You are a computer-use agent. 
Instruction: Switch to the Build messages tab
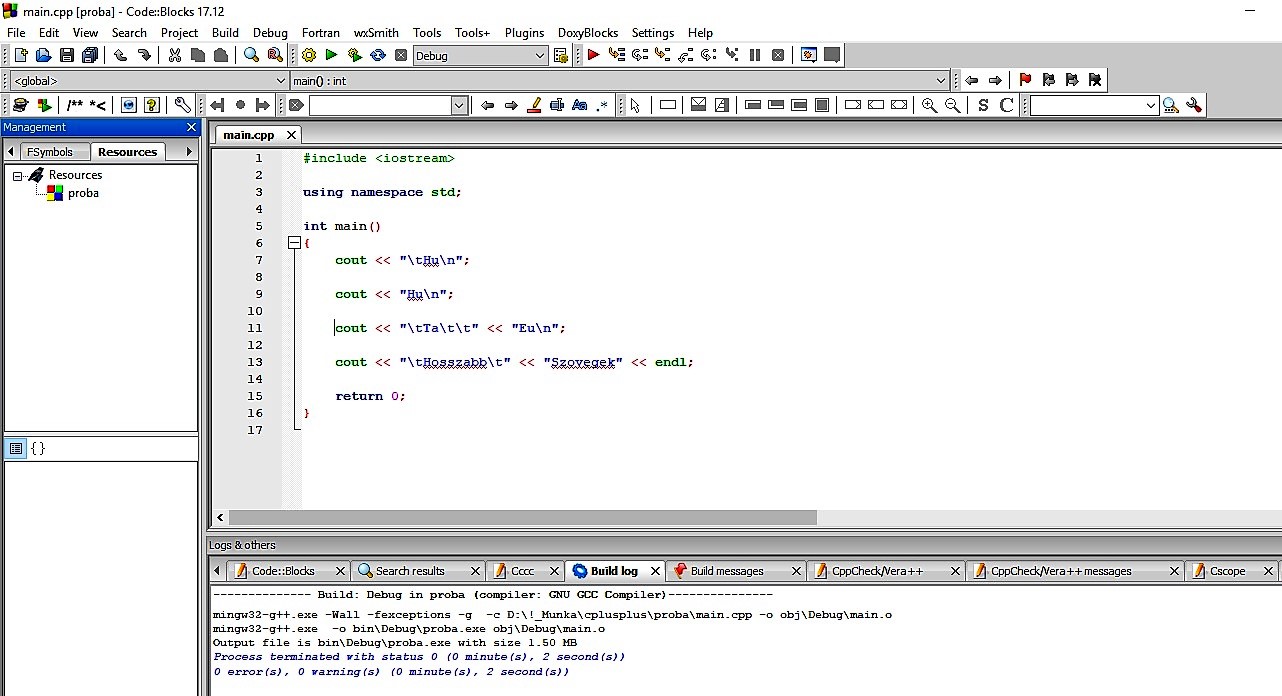(x=726, y=571)
